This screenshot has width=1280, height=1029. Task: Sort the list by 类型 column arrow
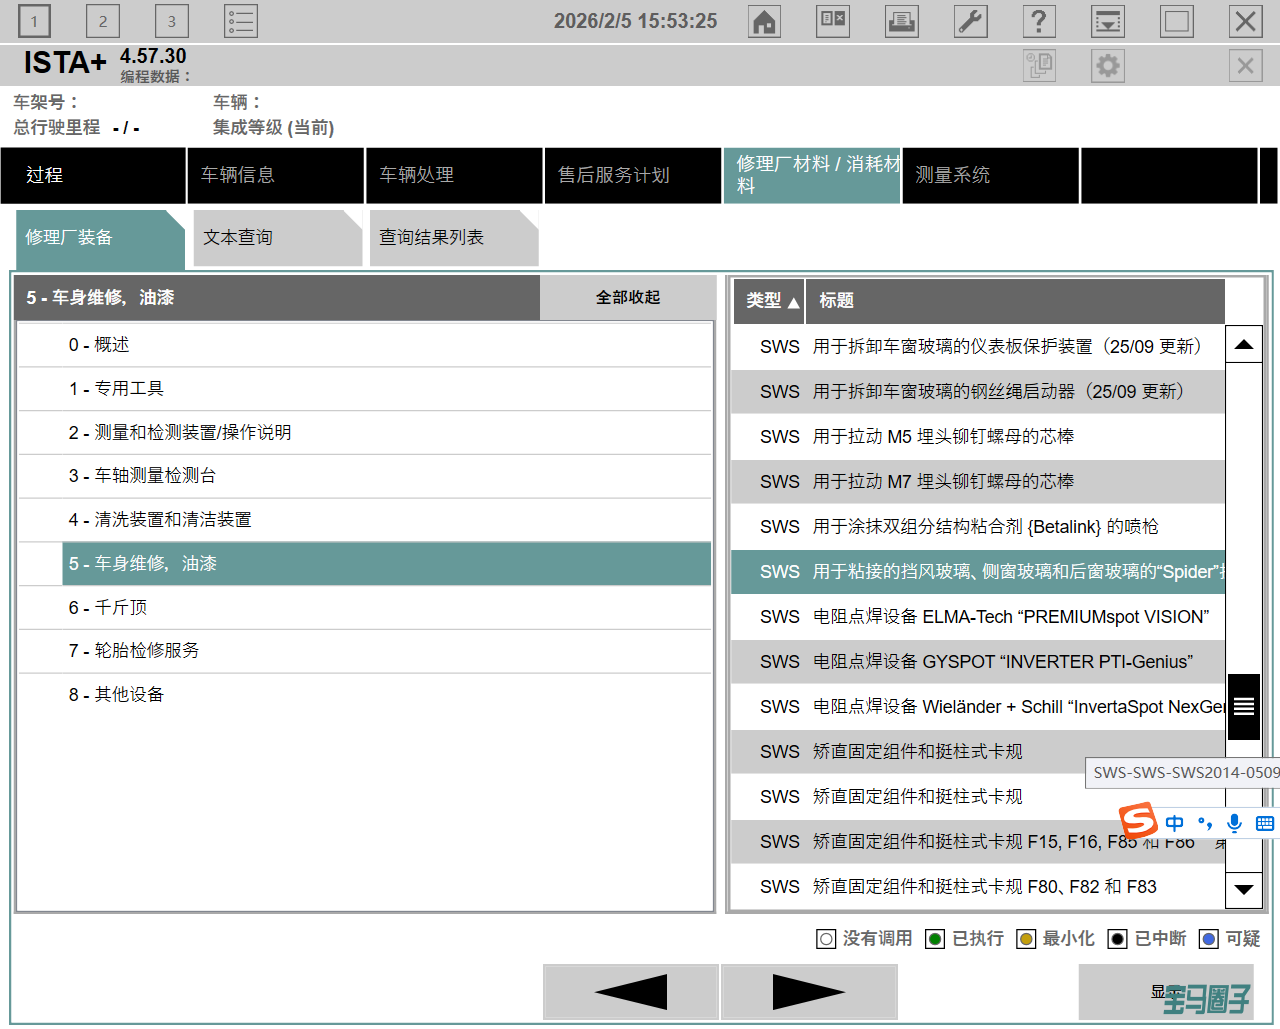pyautogui.click(x=793, y=302)
